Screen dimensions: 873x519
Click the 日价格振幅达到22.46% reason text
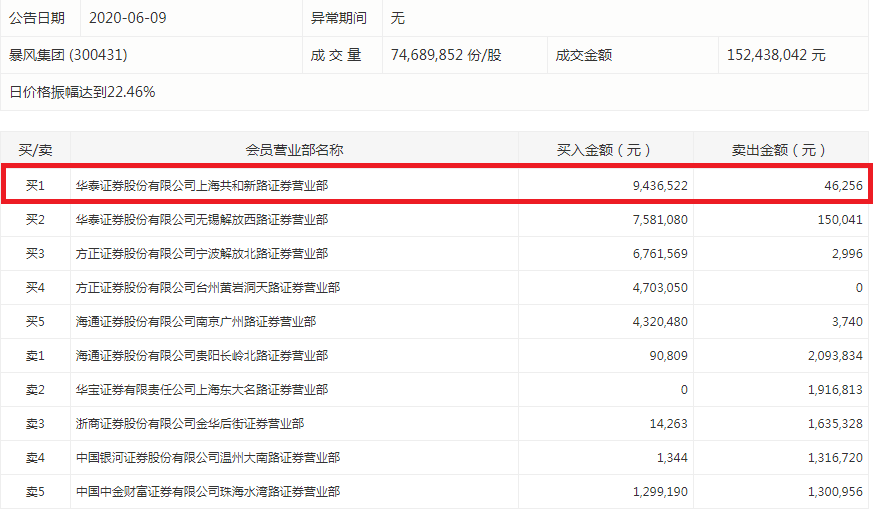(x=82, y=92)
